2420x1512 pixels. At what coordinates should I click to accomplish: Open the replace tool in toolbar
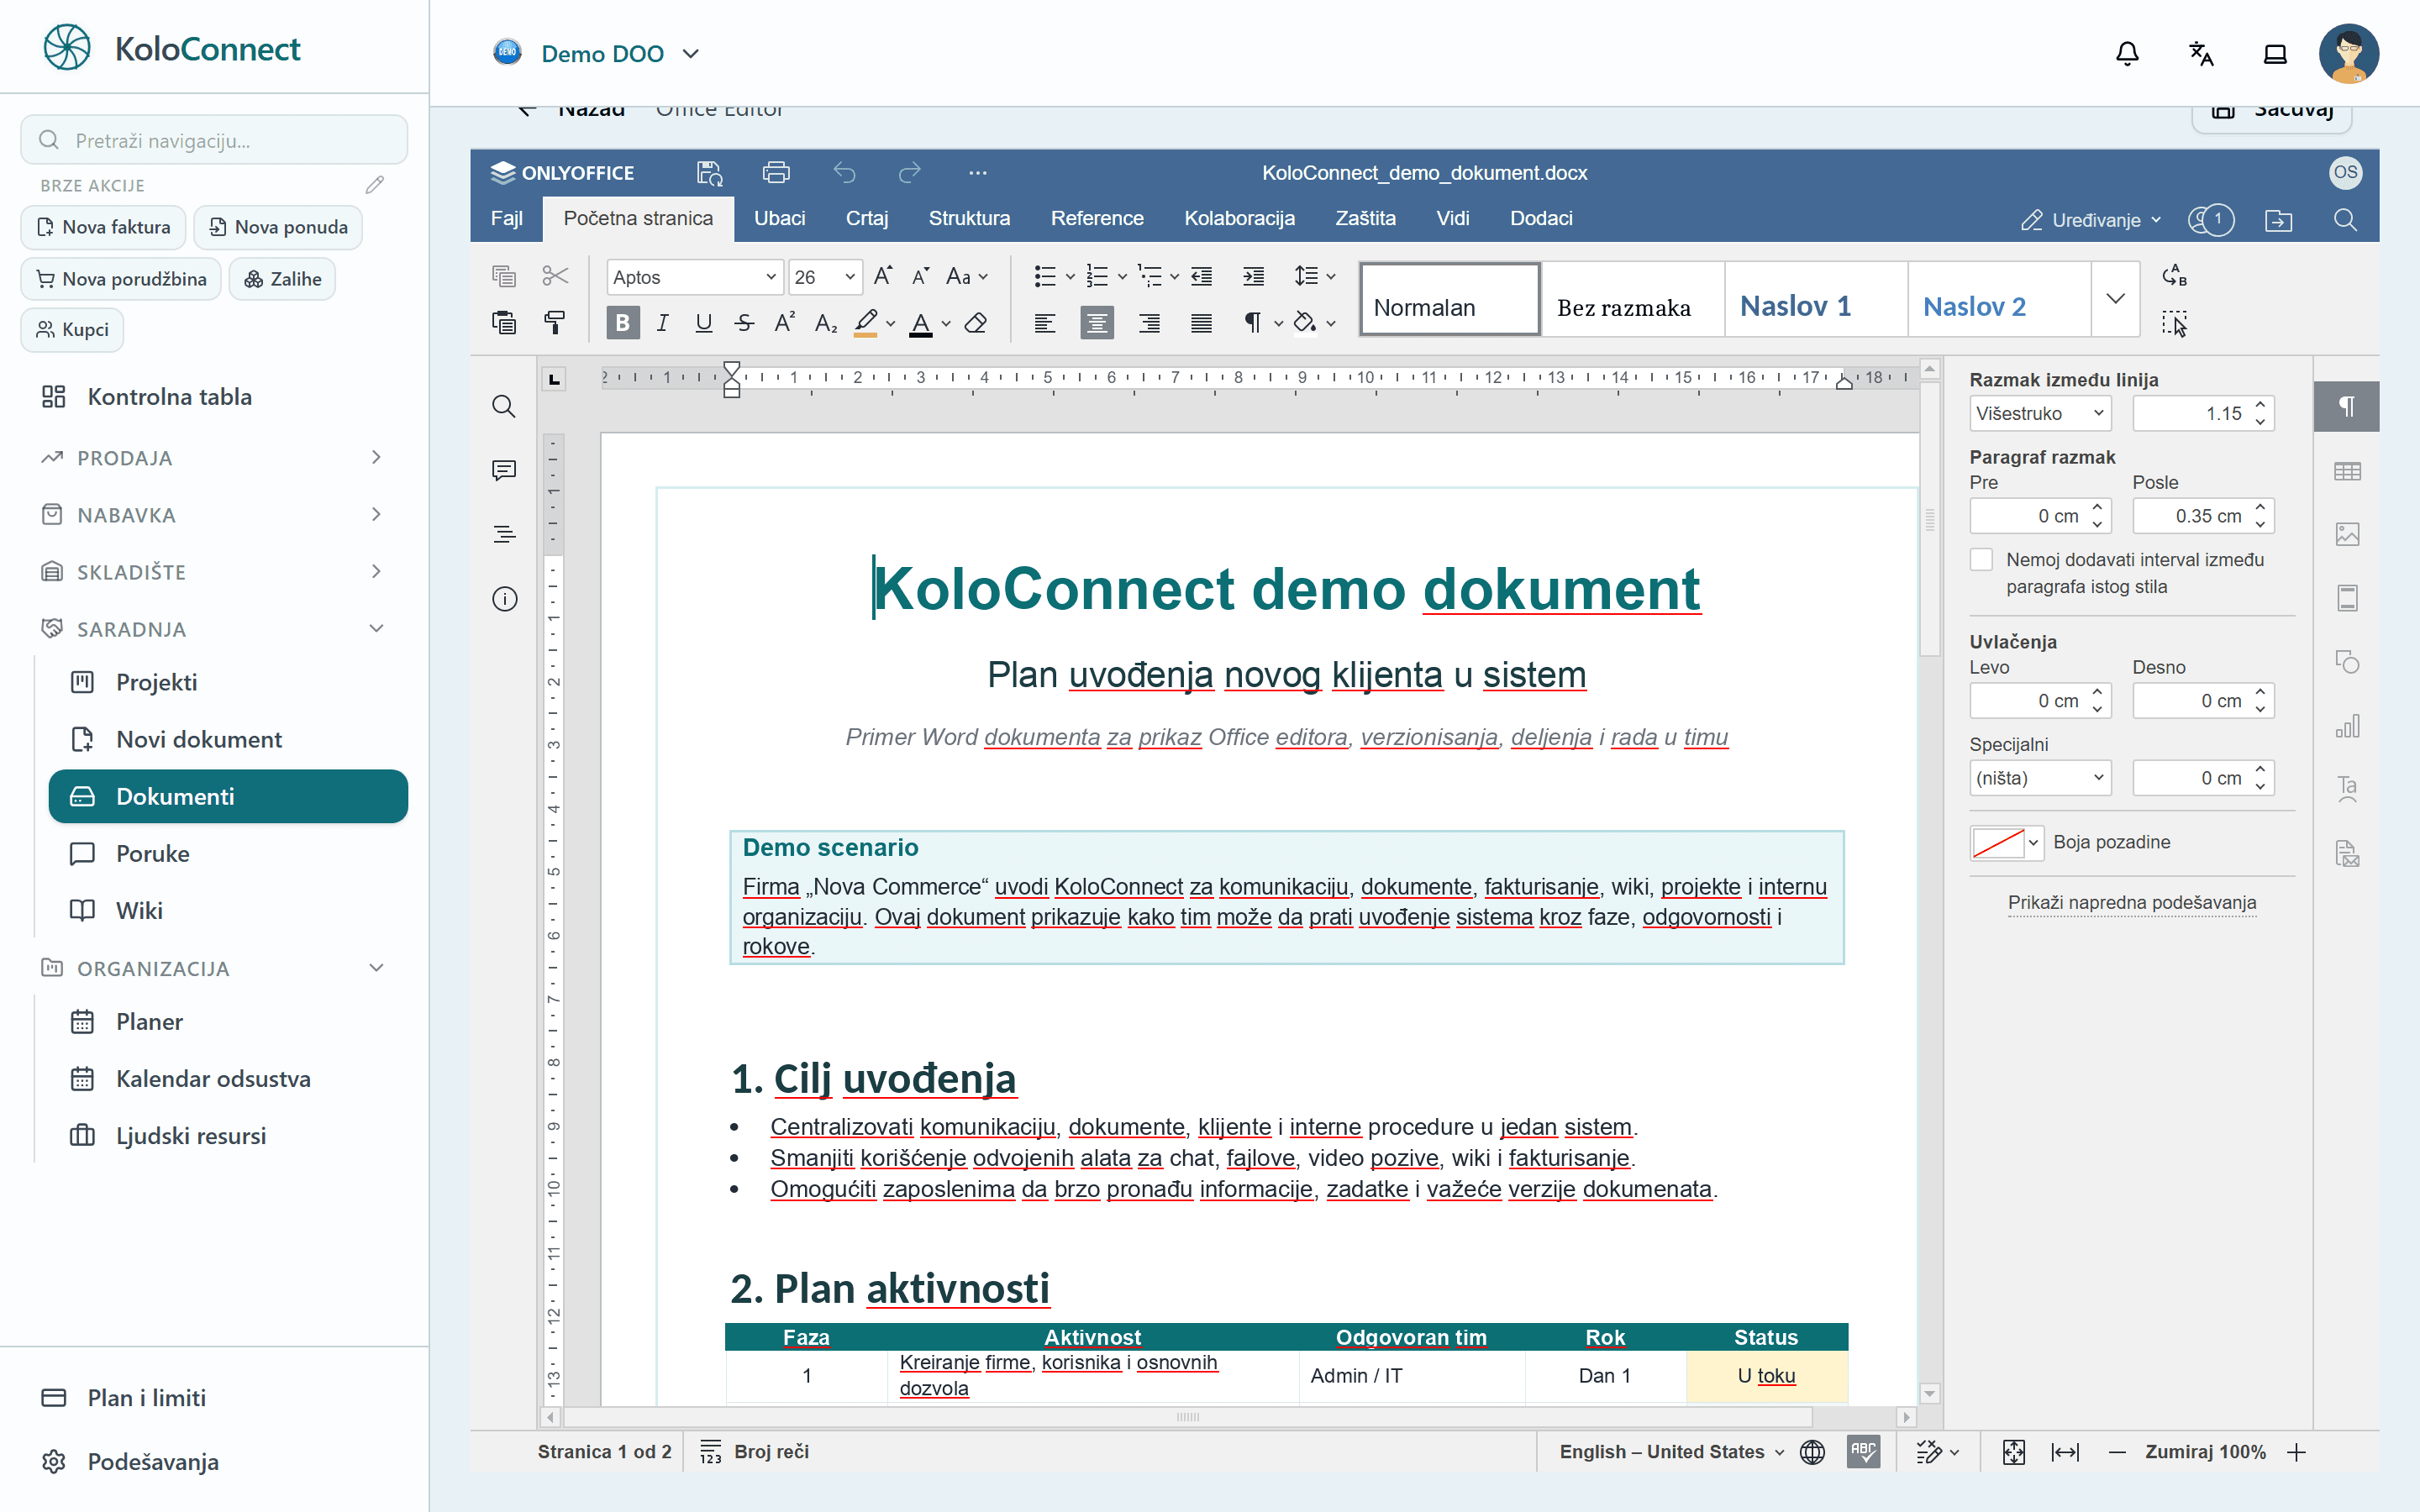coord(2174,276)
